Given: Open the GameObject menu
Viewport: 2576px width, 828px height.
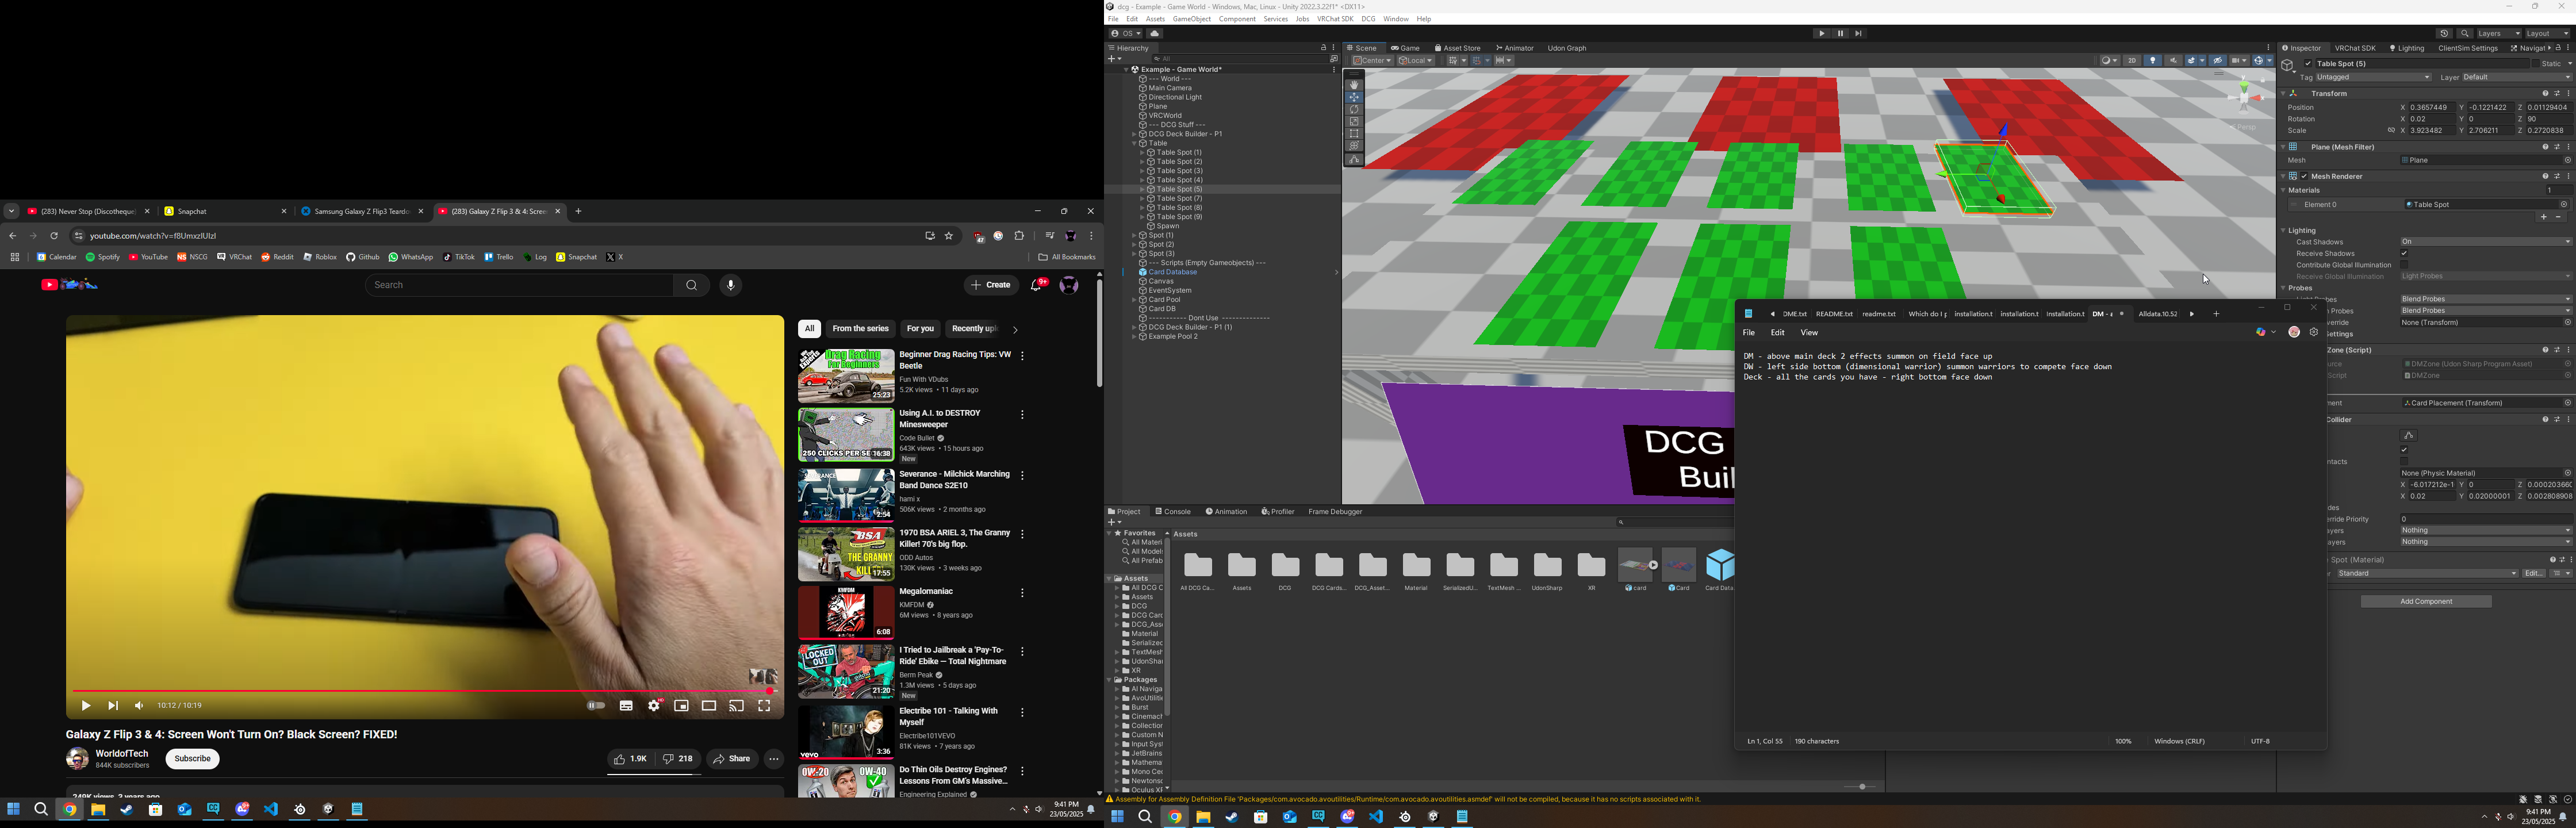Looking at the screenshot, I should click(1191, 19).
